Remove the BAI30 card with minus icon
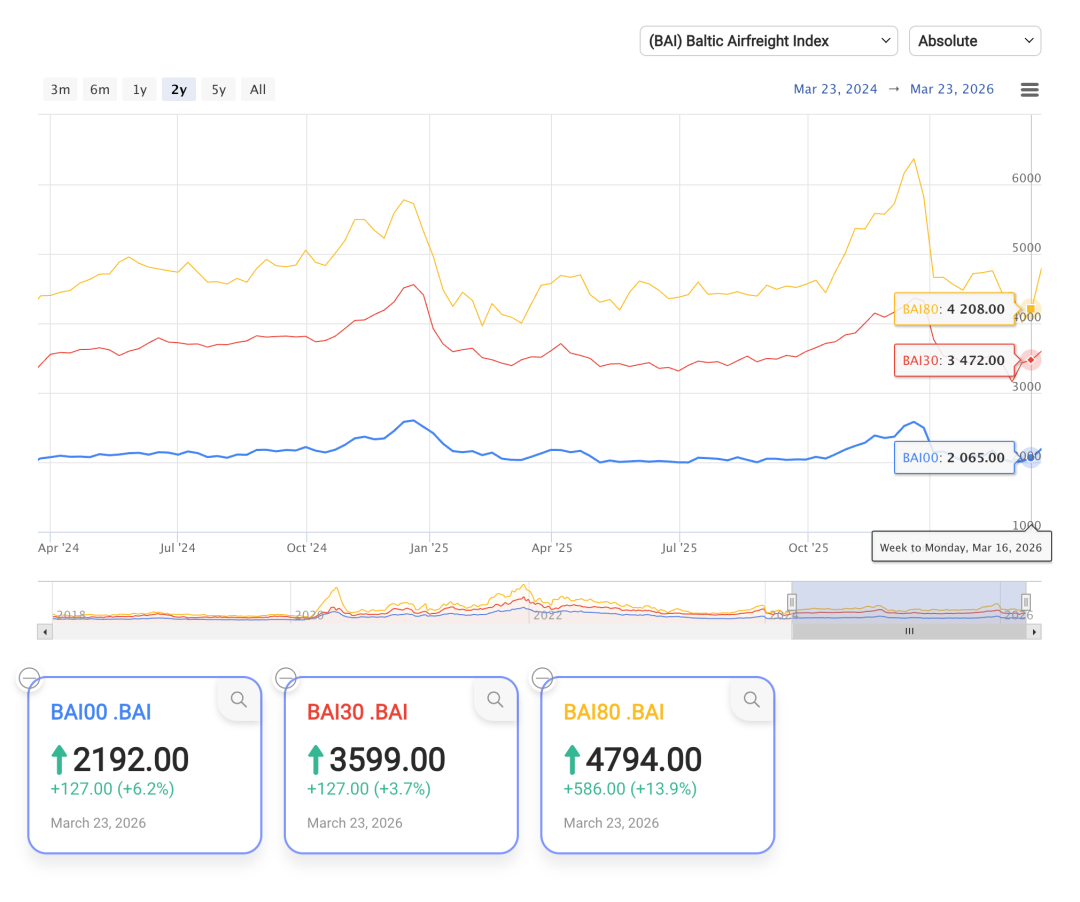This screenshot has width=1080, height=902. pyautogui.click(x=286, y=679)
